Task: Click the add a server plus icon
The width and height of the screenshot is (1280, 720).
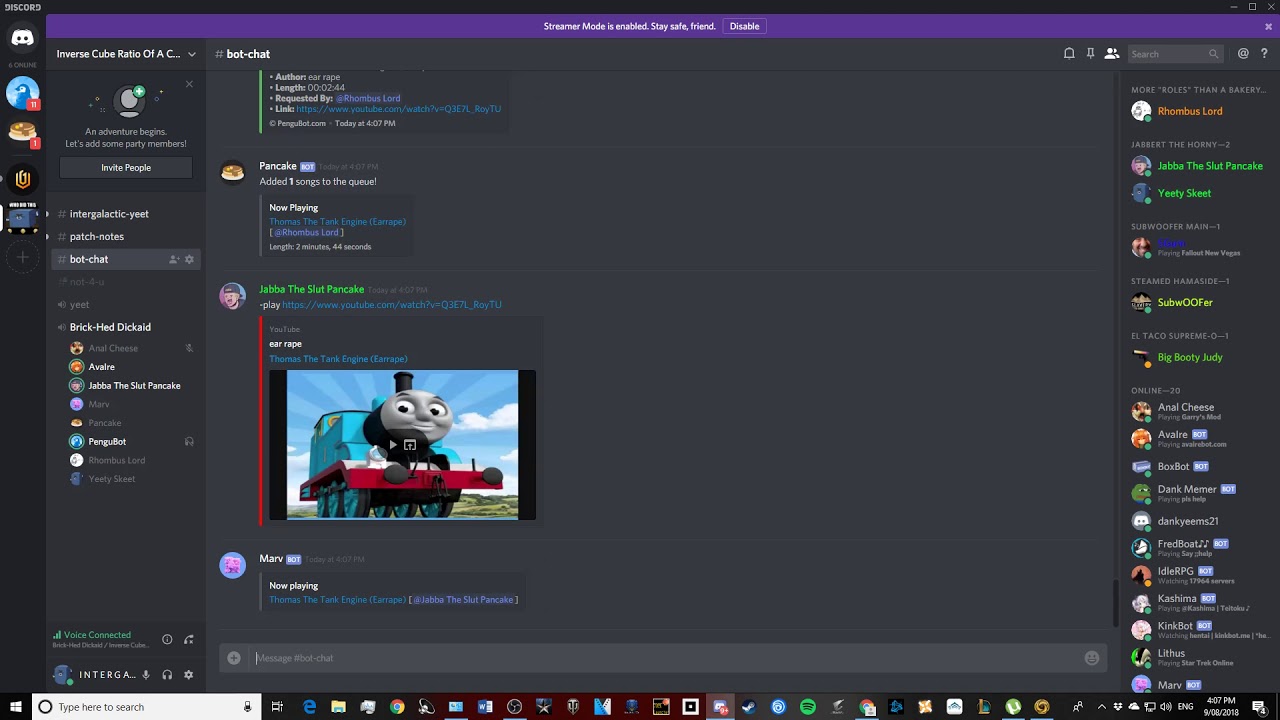Action: [22, 257]
